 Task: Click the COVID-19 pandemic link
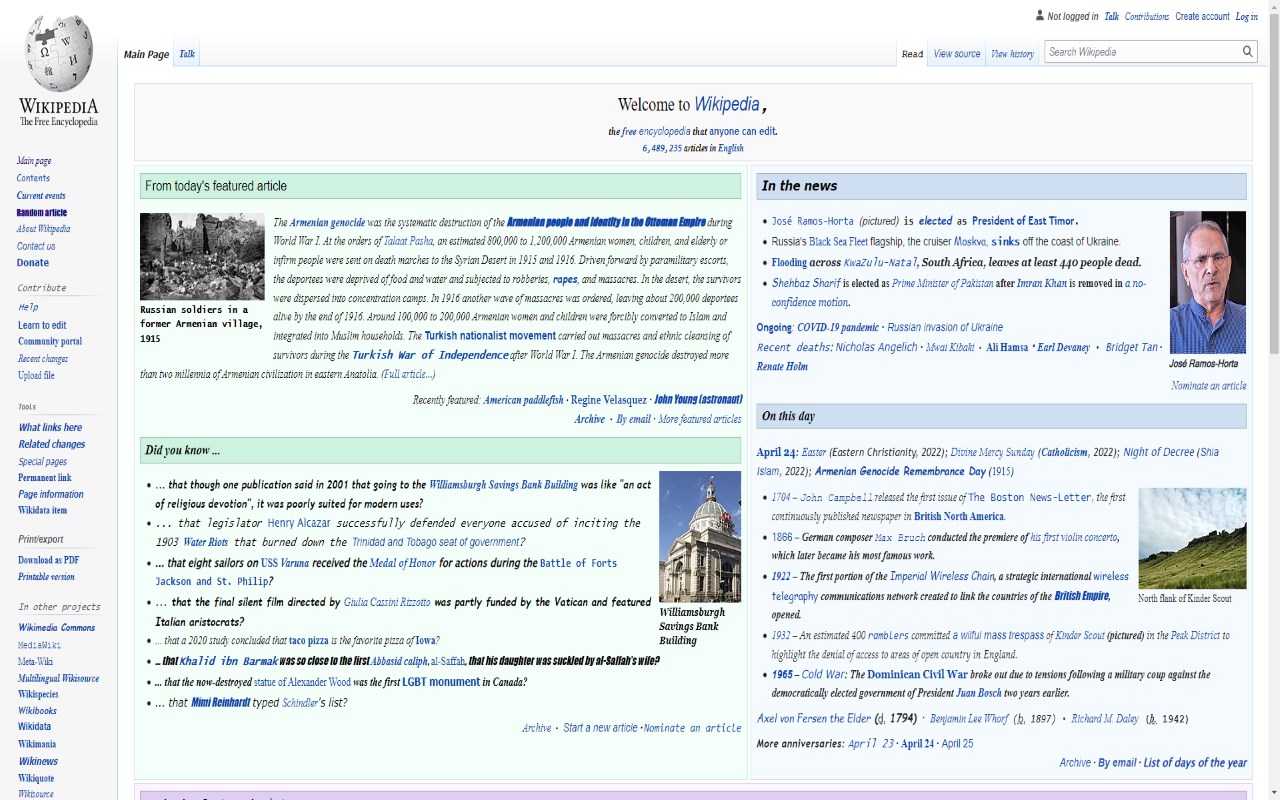pyautogui.click(x=838, y=328)
